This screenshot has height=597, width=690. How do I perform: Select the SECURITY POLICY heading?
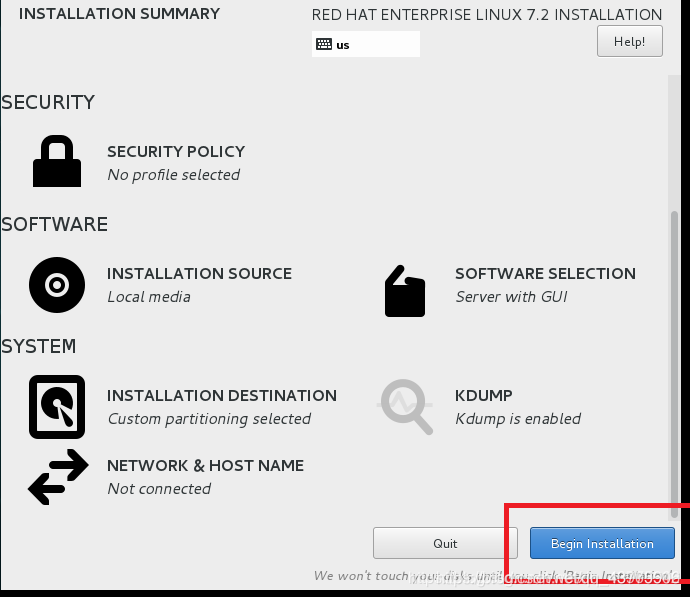[176, 151]
